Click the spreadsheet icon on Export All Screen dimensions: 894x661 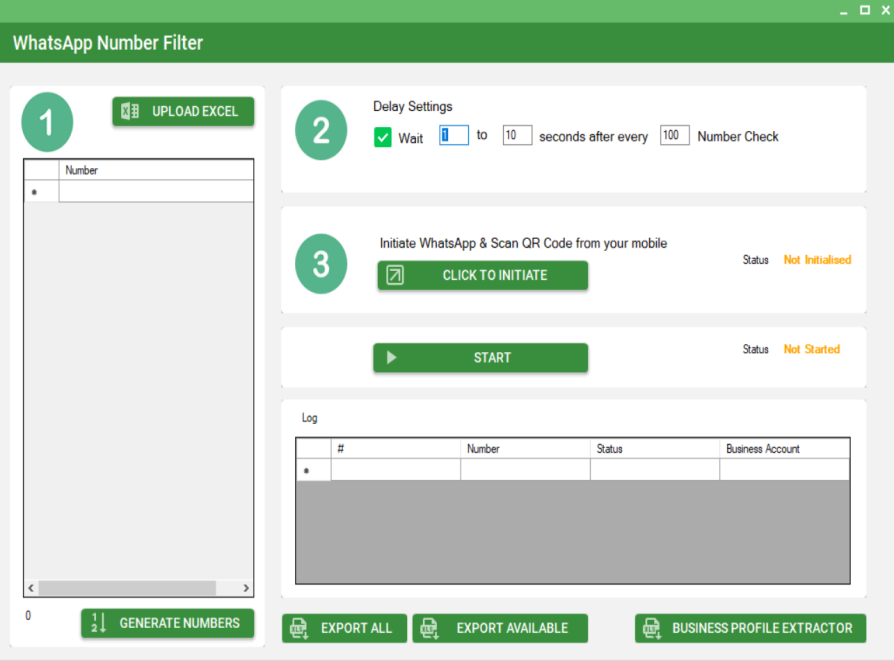pos(299,628)
